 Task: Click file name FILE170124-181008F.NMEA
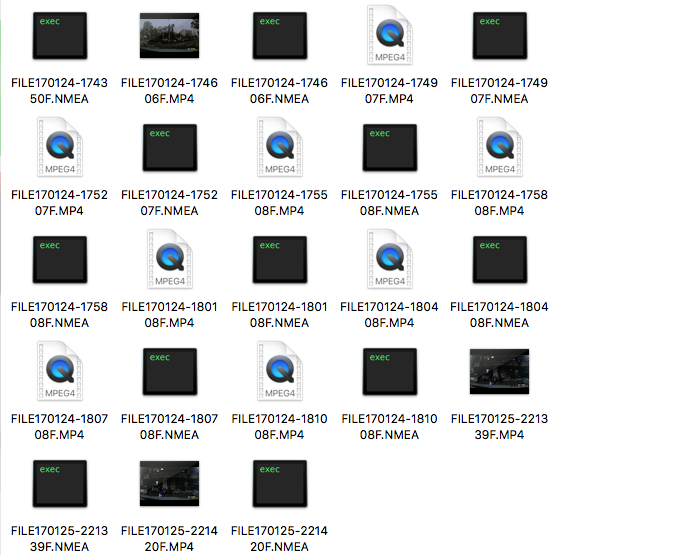[x=389, y=426]
